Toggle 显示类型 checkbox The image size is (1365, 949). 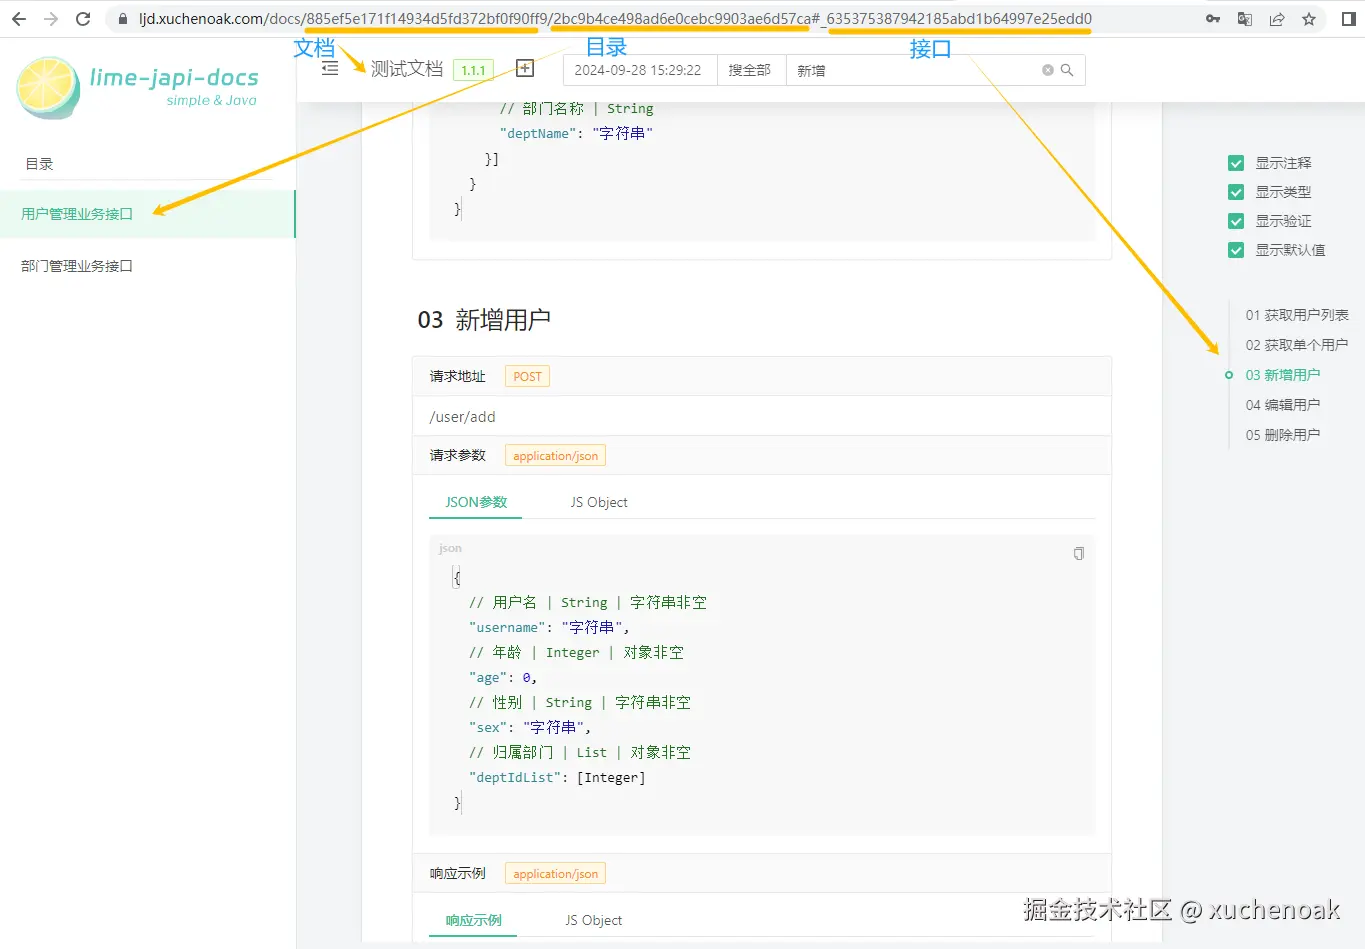click(1236, 192)
